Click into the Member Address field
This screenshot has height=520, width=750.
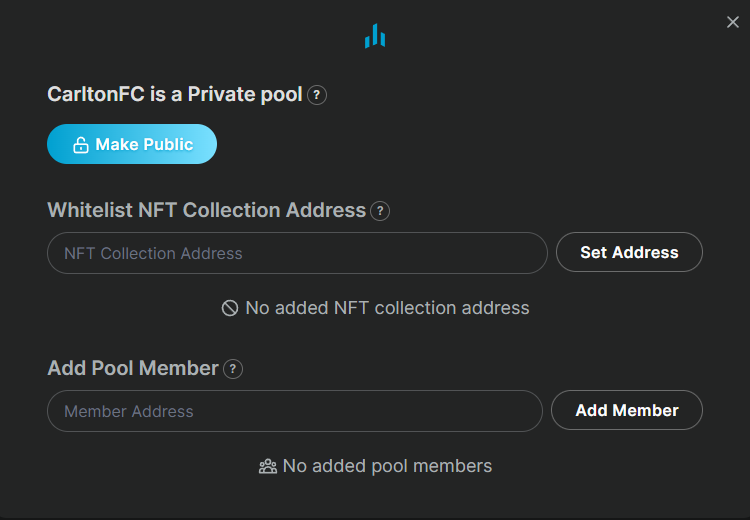(294, 411)
